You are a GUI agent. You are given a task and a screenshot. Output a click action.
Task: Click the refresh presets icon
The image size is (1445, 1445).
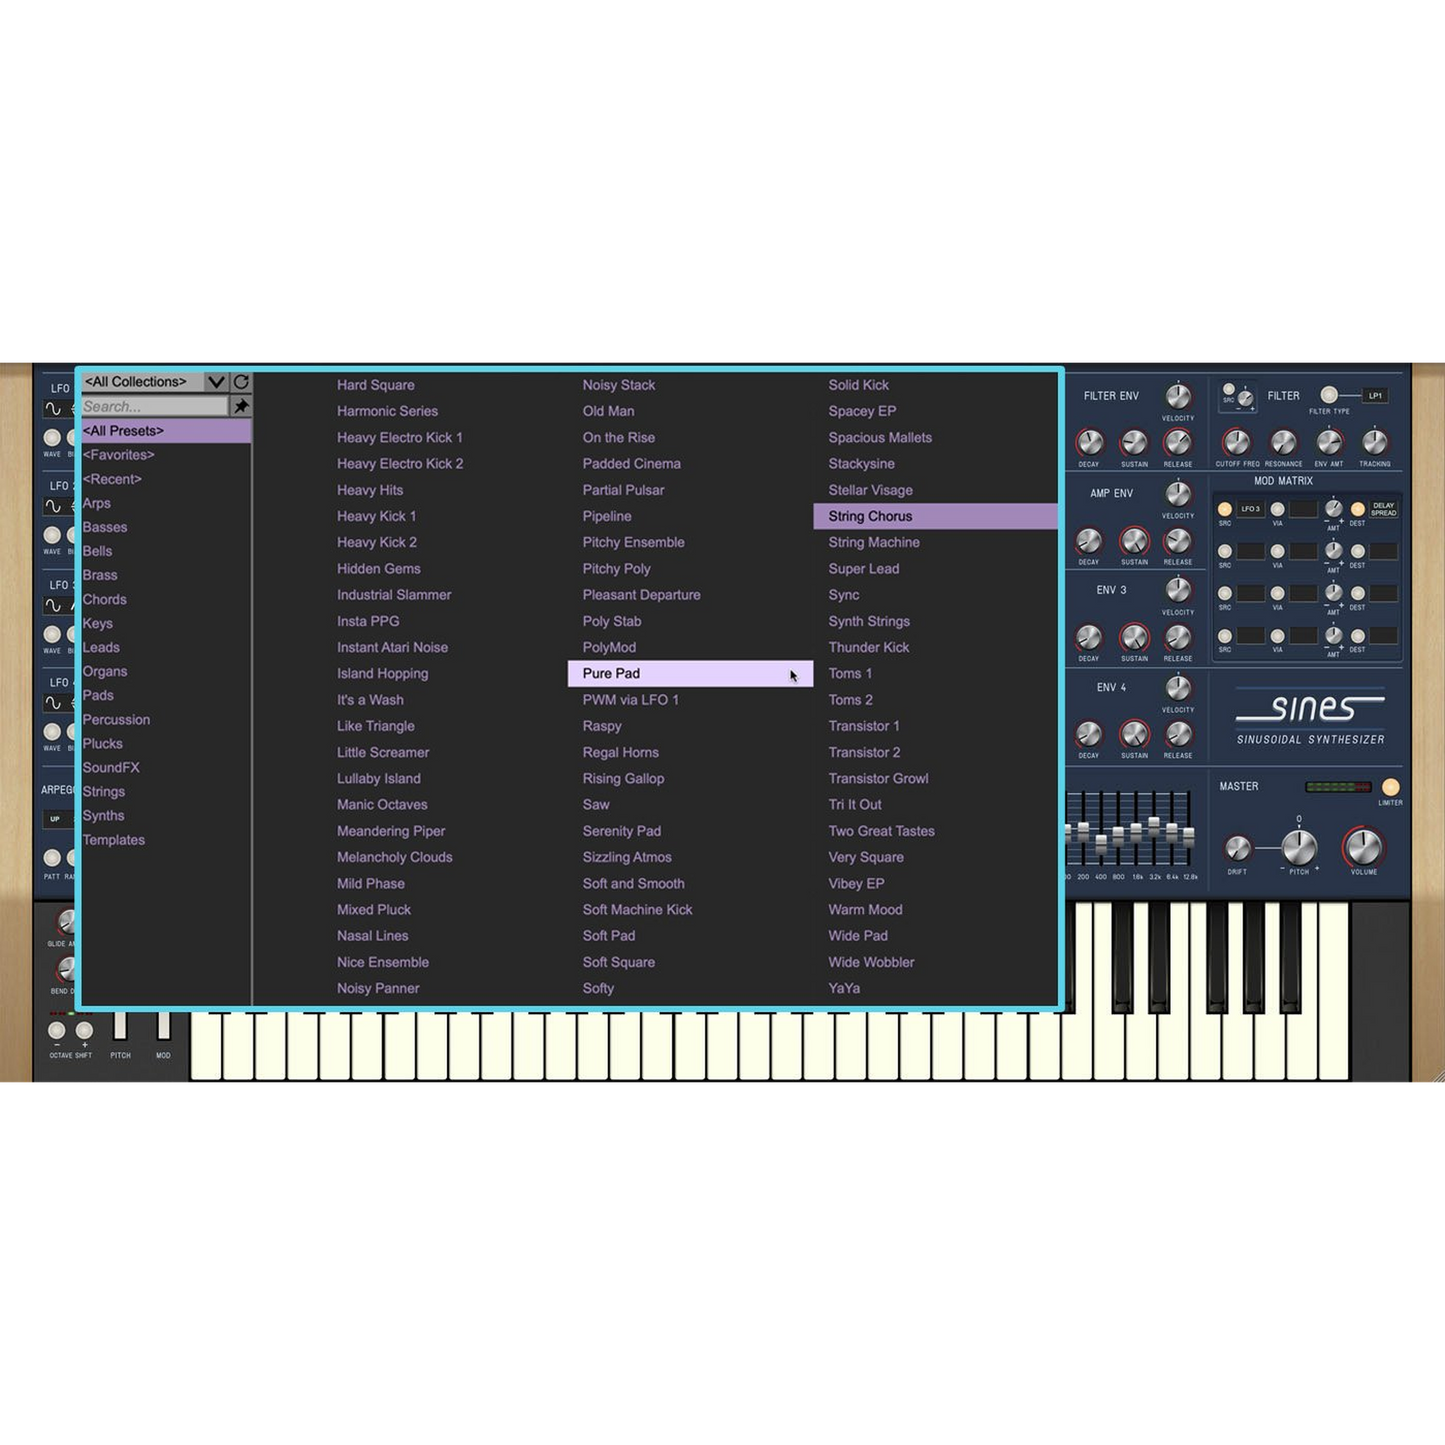(x=241, y=382)
